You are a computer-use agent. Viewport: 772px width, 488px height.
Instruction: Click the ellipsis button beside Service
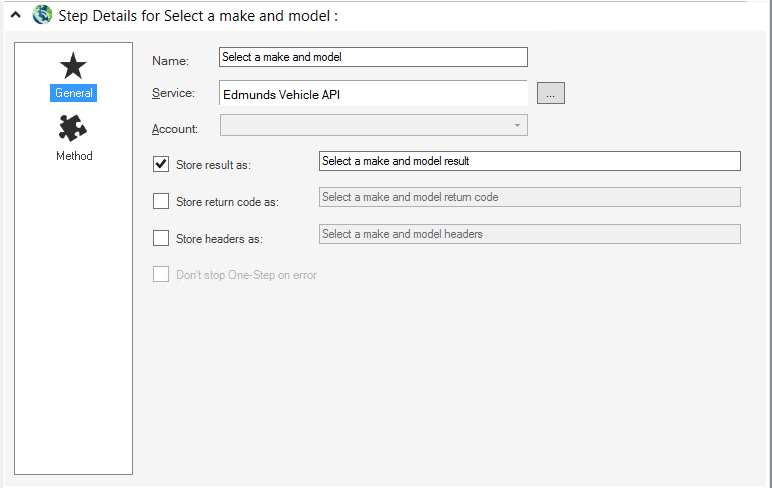click(x=550, y=93)
